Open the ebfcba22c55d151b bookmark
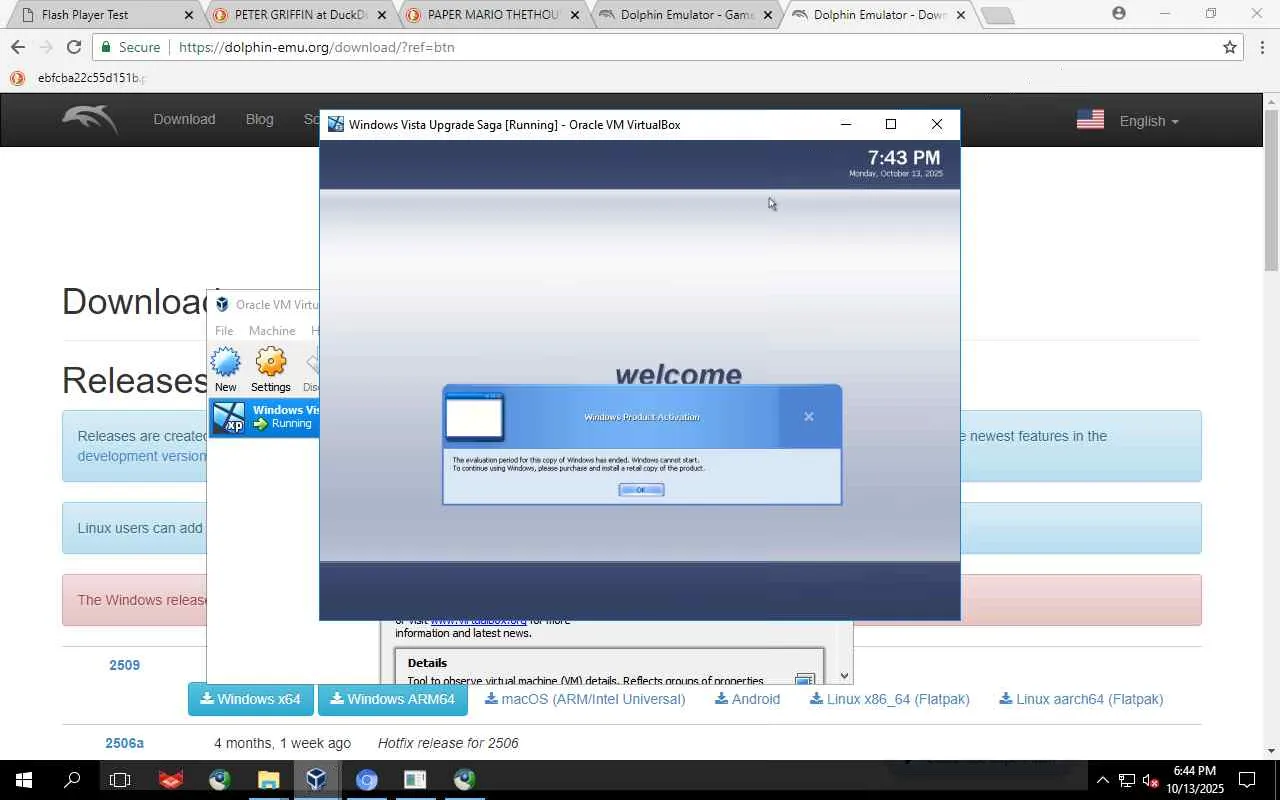The height and width of the screenshot is (800, 1280). coord(80,78)
